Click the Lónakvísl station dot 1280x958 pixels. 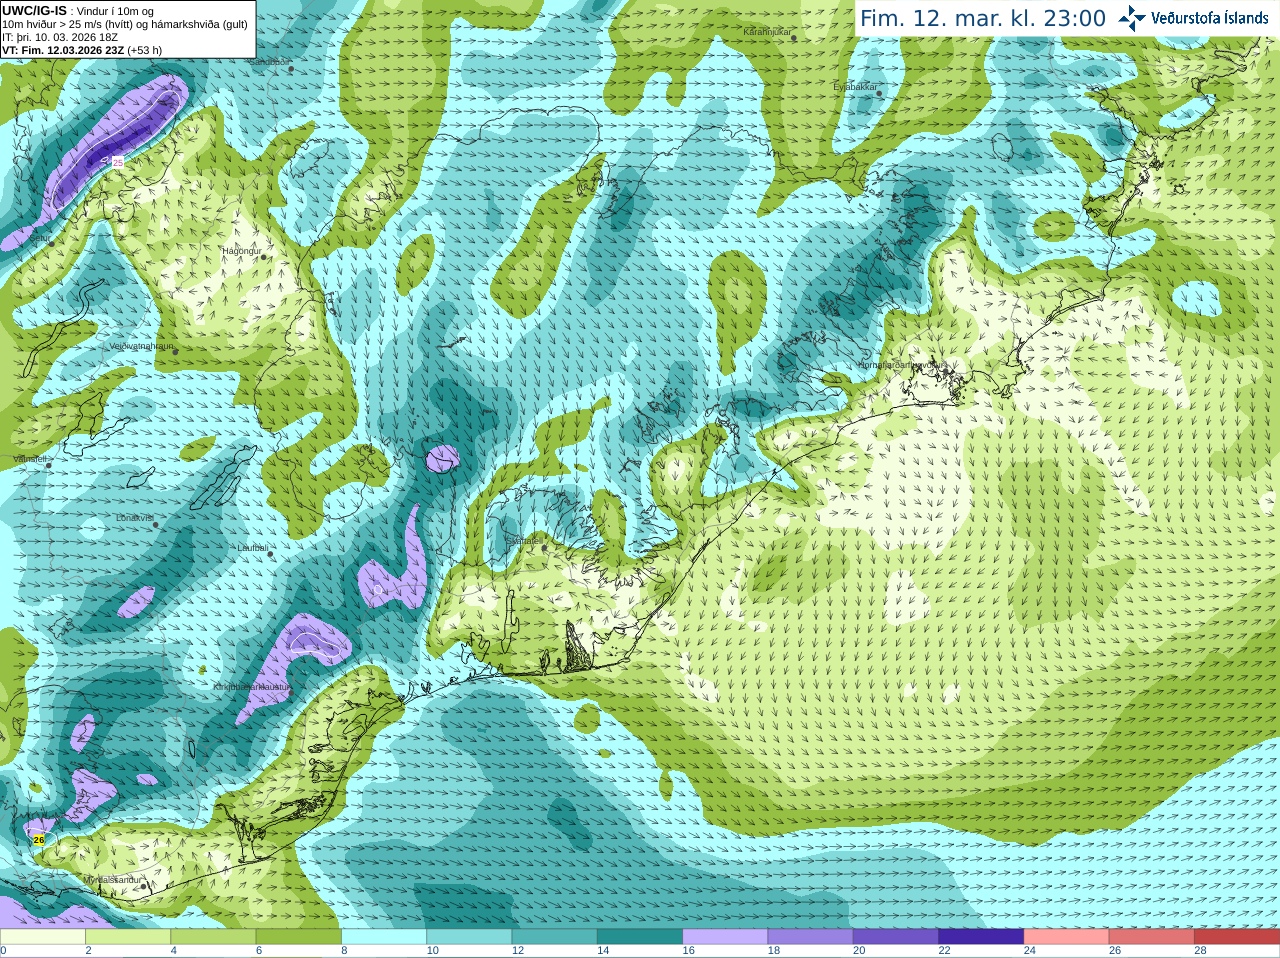click(156, 524)
